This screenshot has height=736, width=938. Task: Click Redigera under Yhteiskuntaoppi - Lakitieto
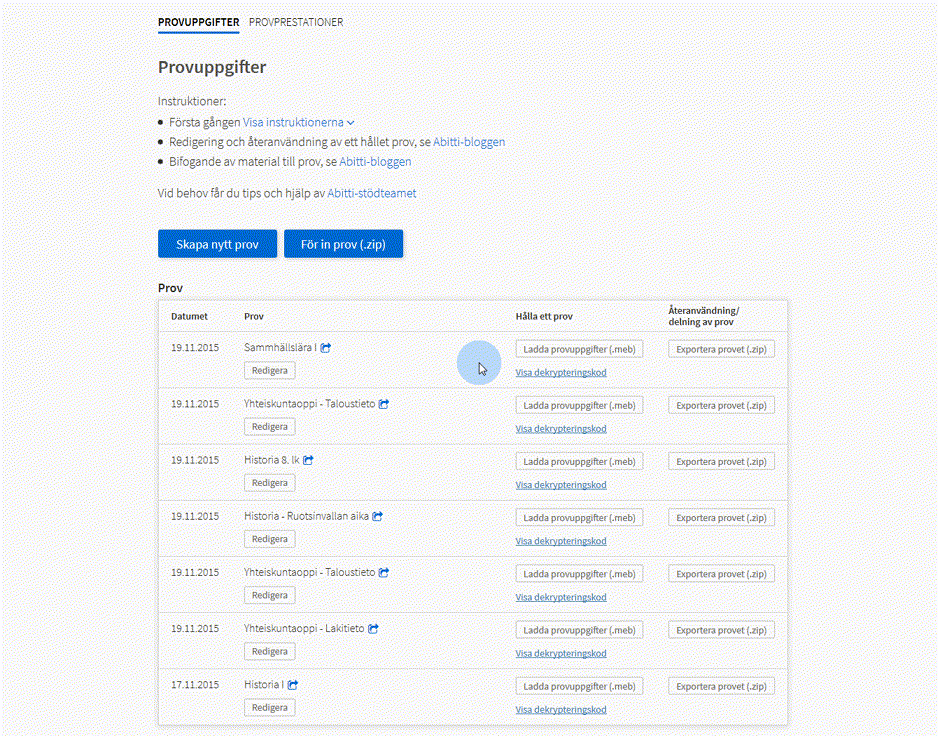click(x=269, y=651)
